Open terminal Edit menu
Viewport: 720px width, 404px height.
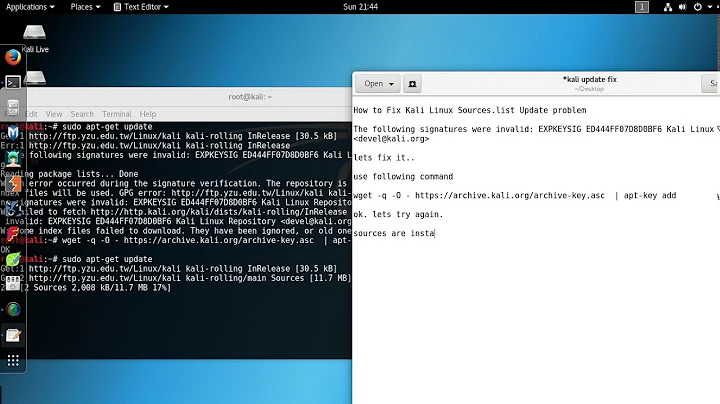pyautogui.click(x=31, y=114)
